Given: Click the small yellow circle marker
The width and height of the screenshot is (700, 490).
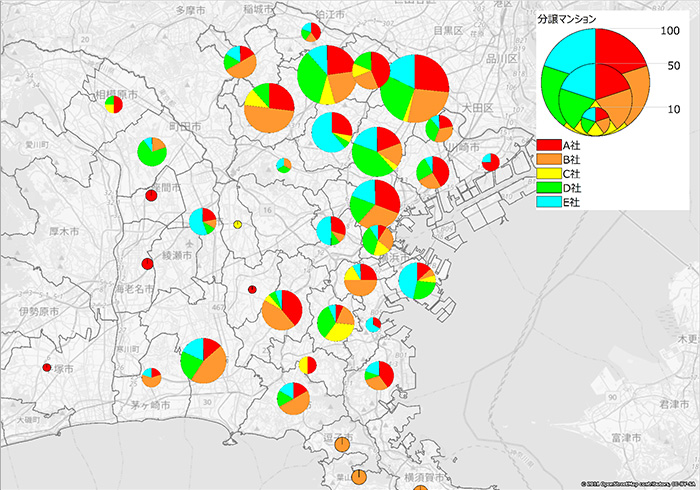Looking at the screenshot, I should click(237, 224).
